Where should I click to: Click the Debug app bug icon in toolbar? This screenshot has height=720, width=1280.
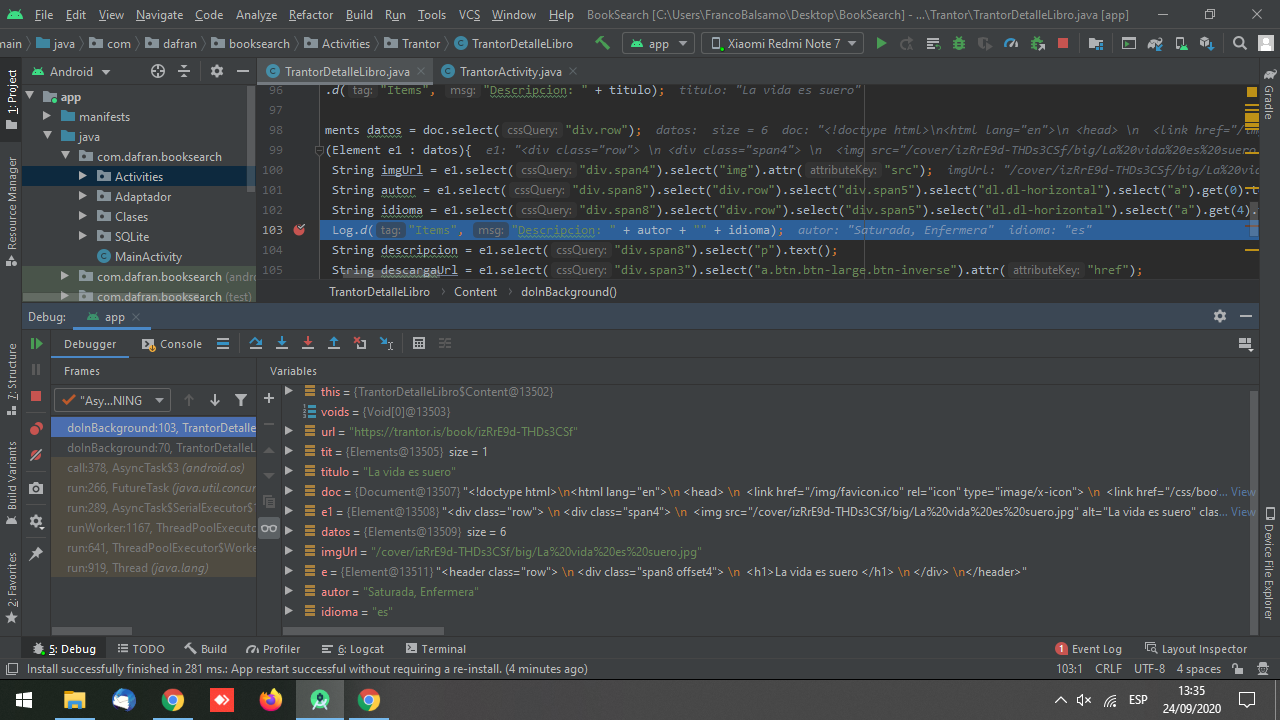[959, 43]
